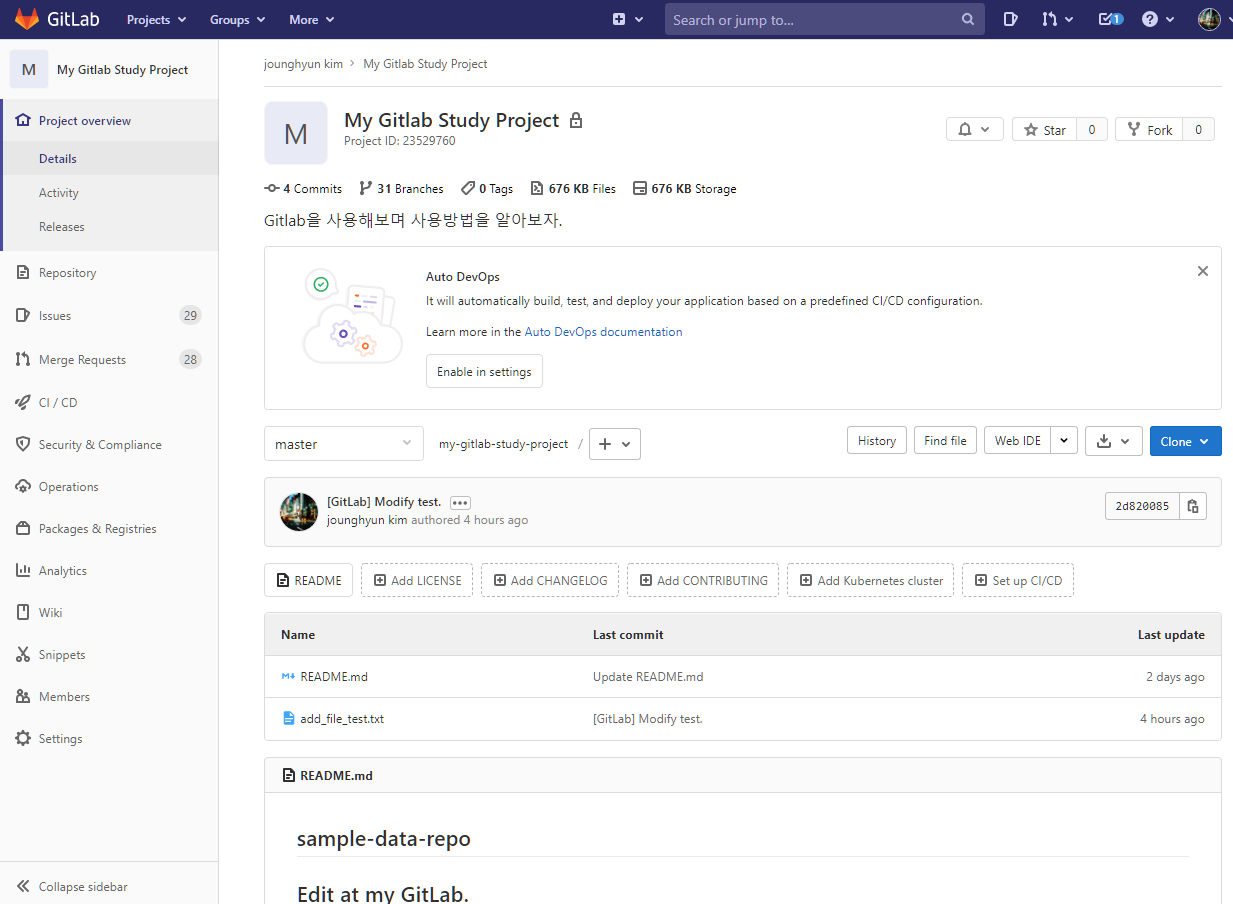
Task: Click the Repository sidebar icon
Action: tap(23, 272)
